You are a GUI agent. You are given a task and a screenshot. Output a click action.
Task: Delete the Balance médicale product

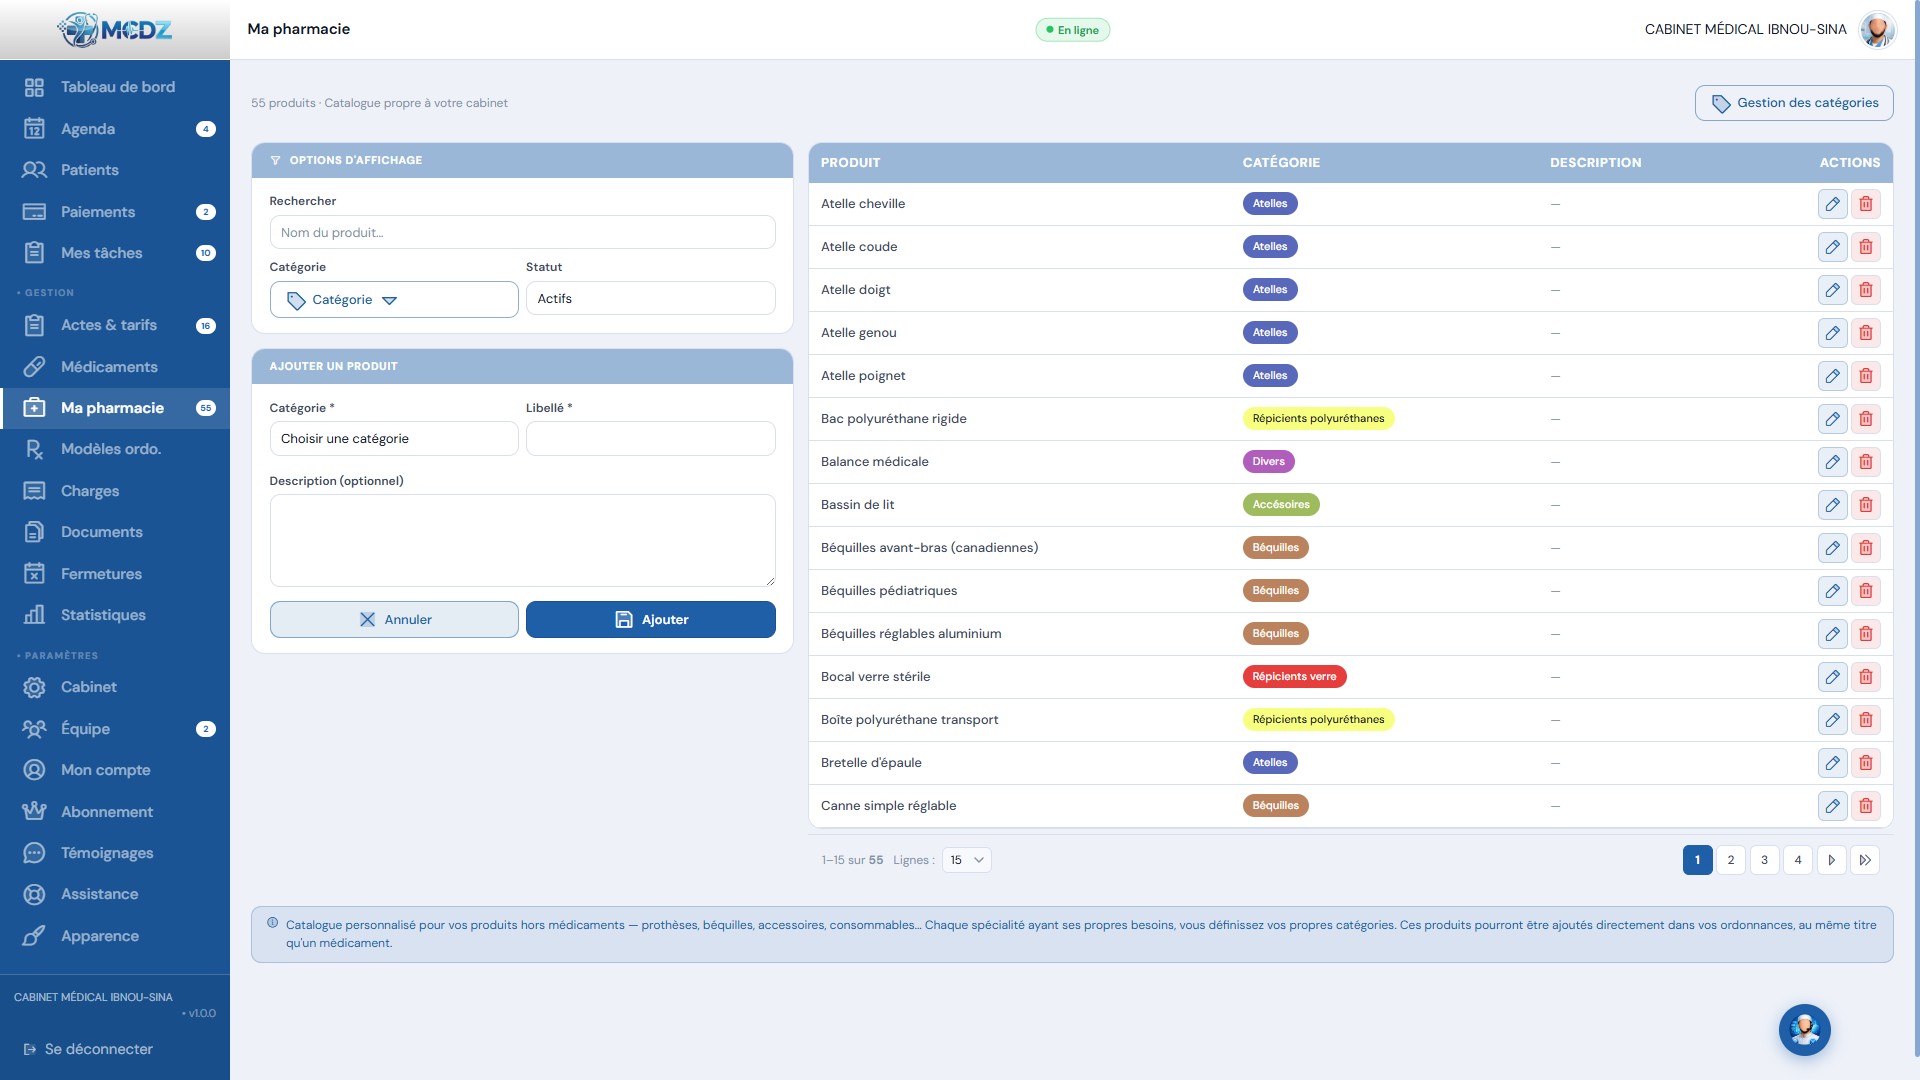1865,462
